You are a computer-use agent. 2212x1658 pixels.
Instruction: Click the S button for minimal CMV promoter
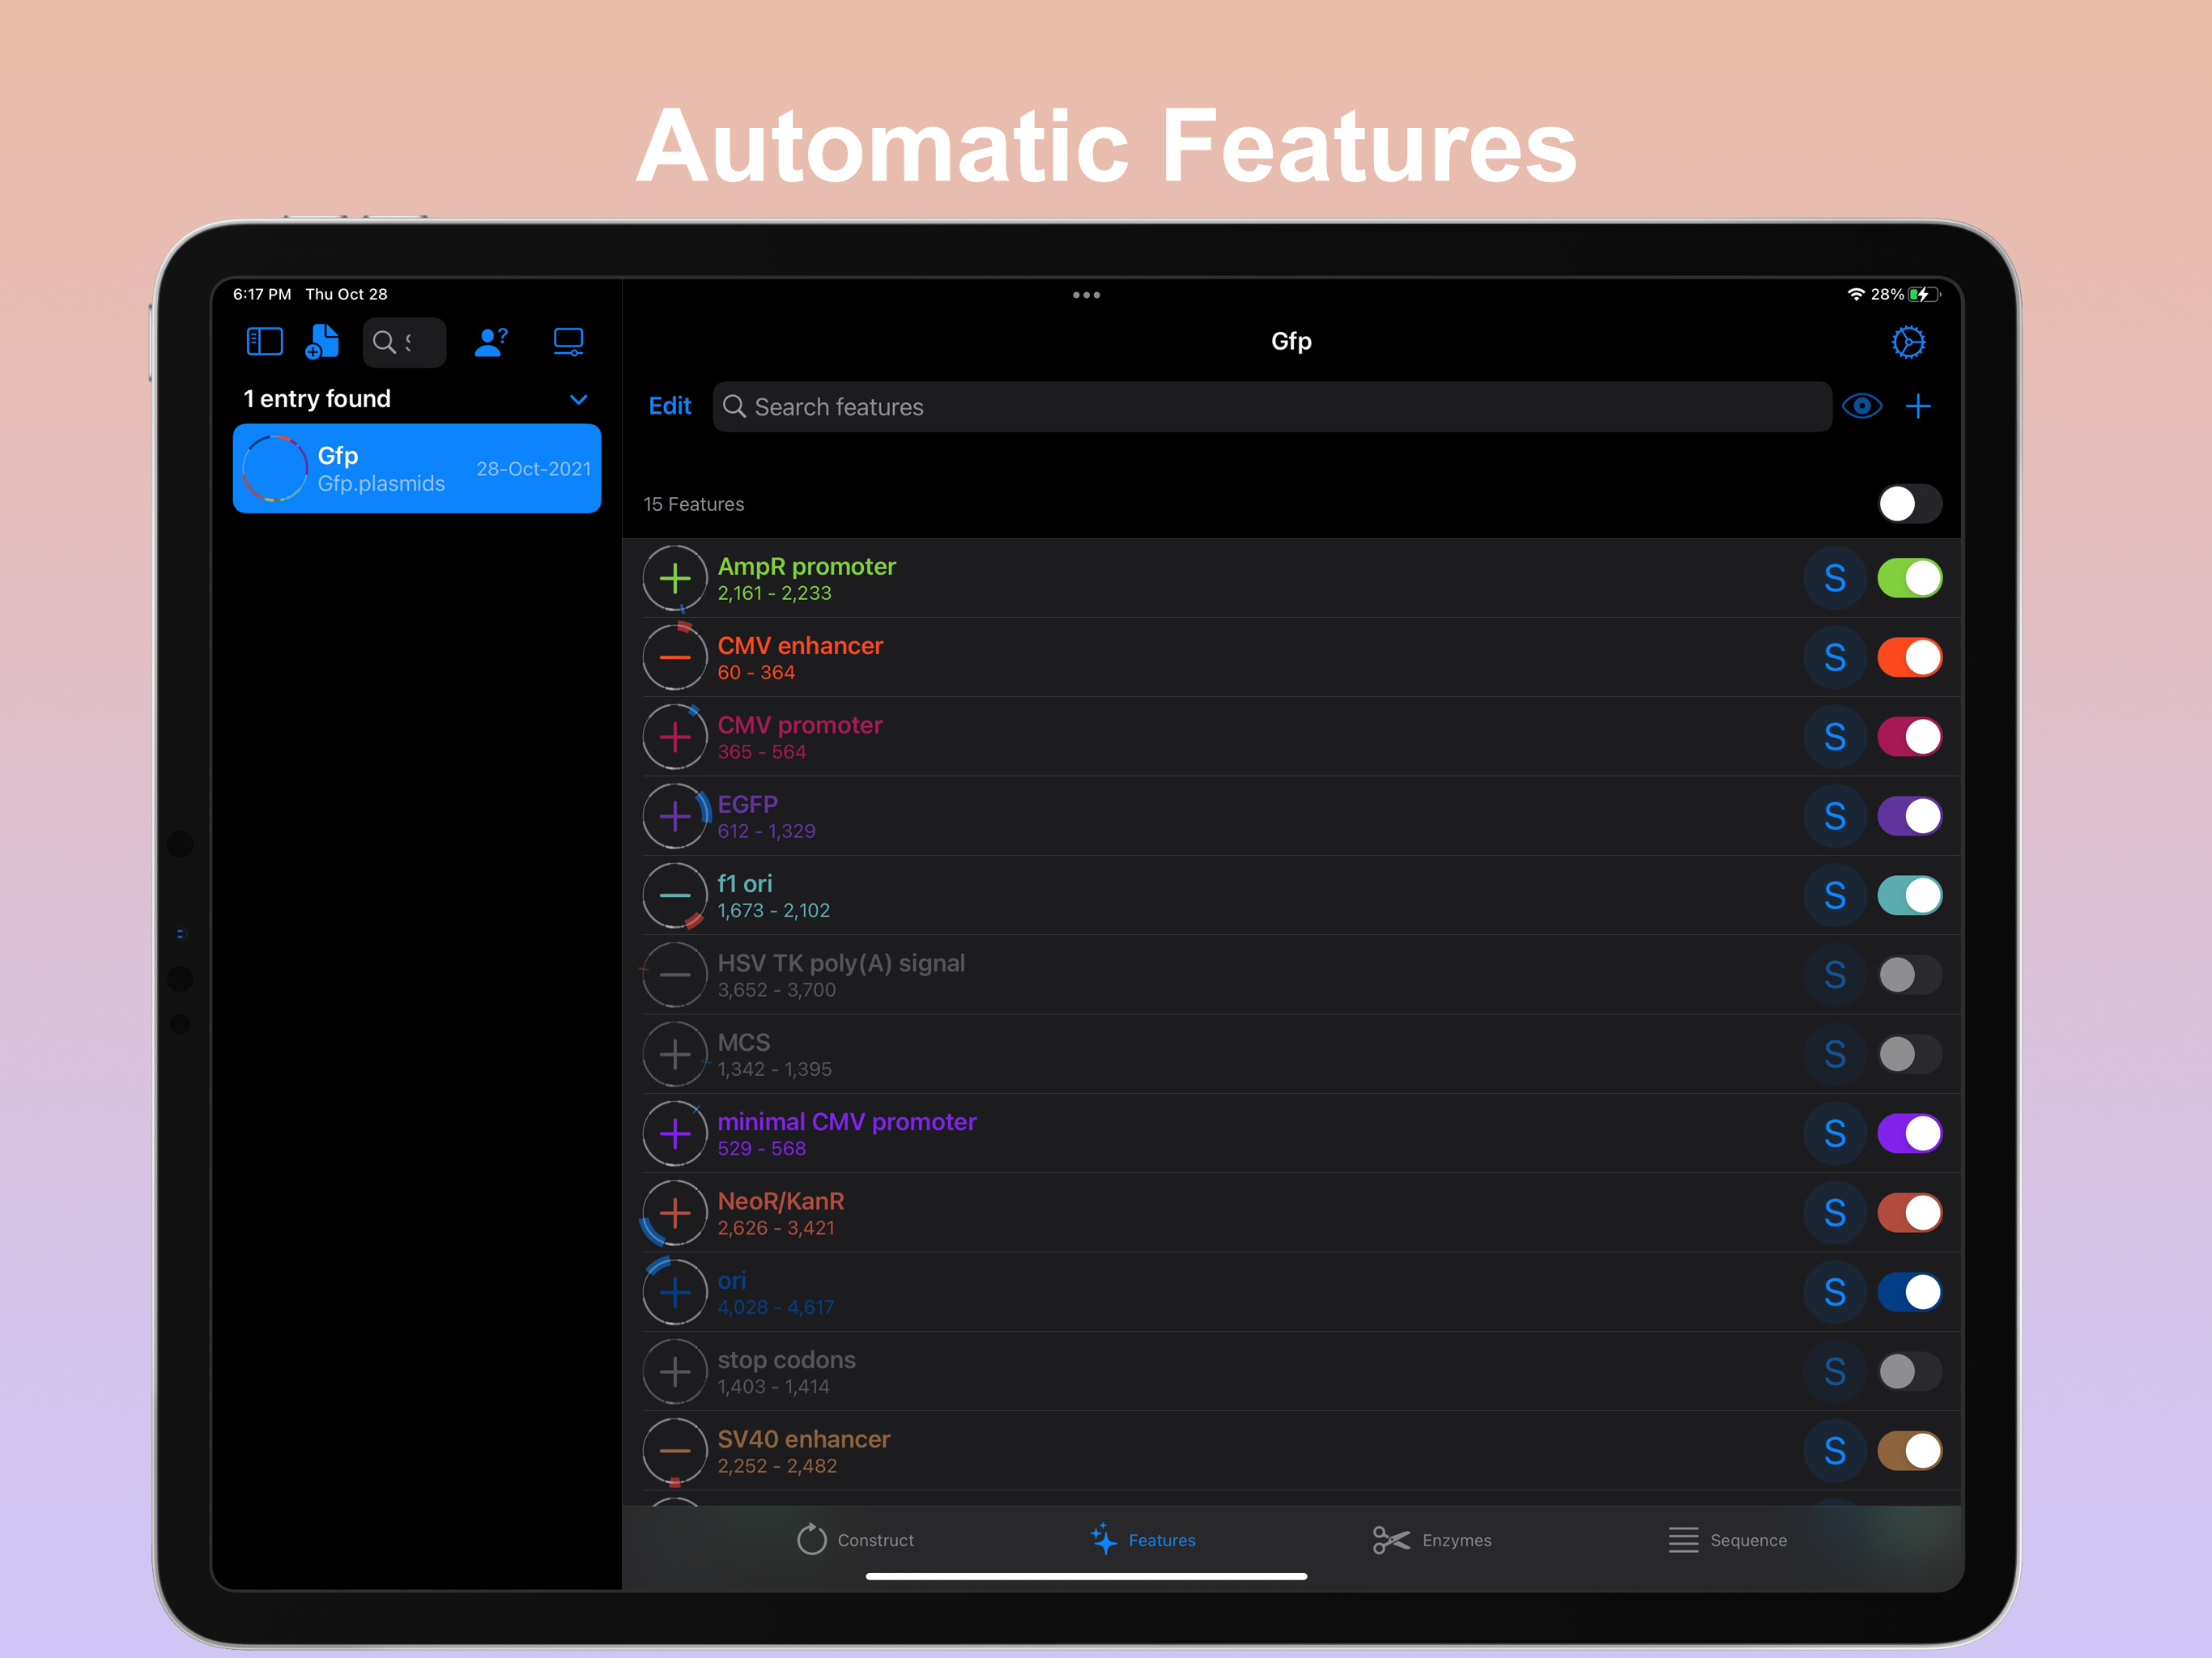click(x=1834, y=1133)
